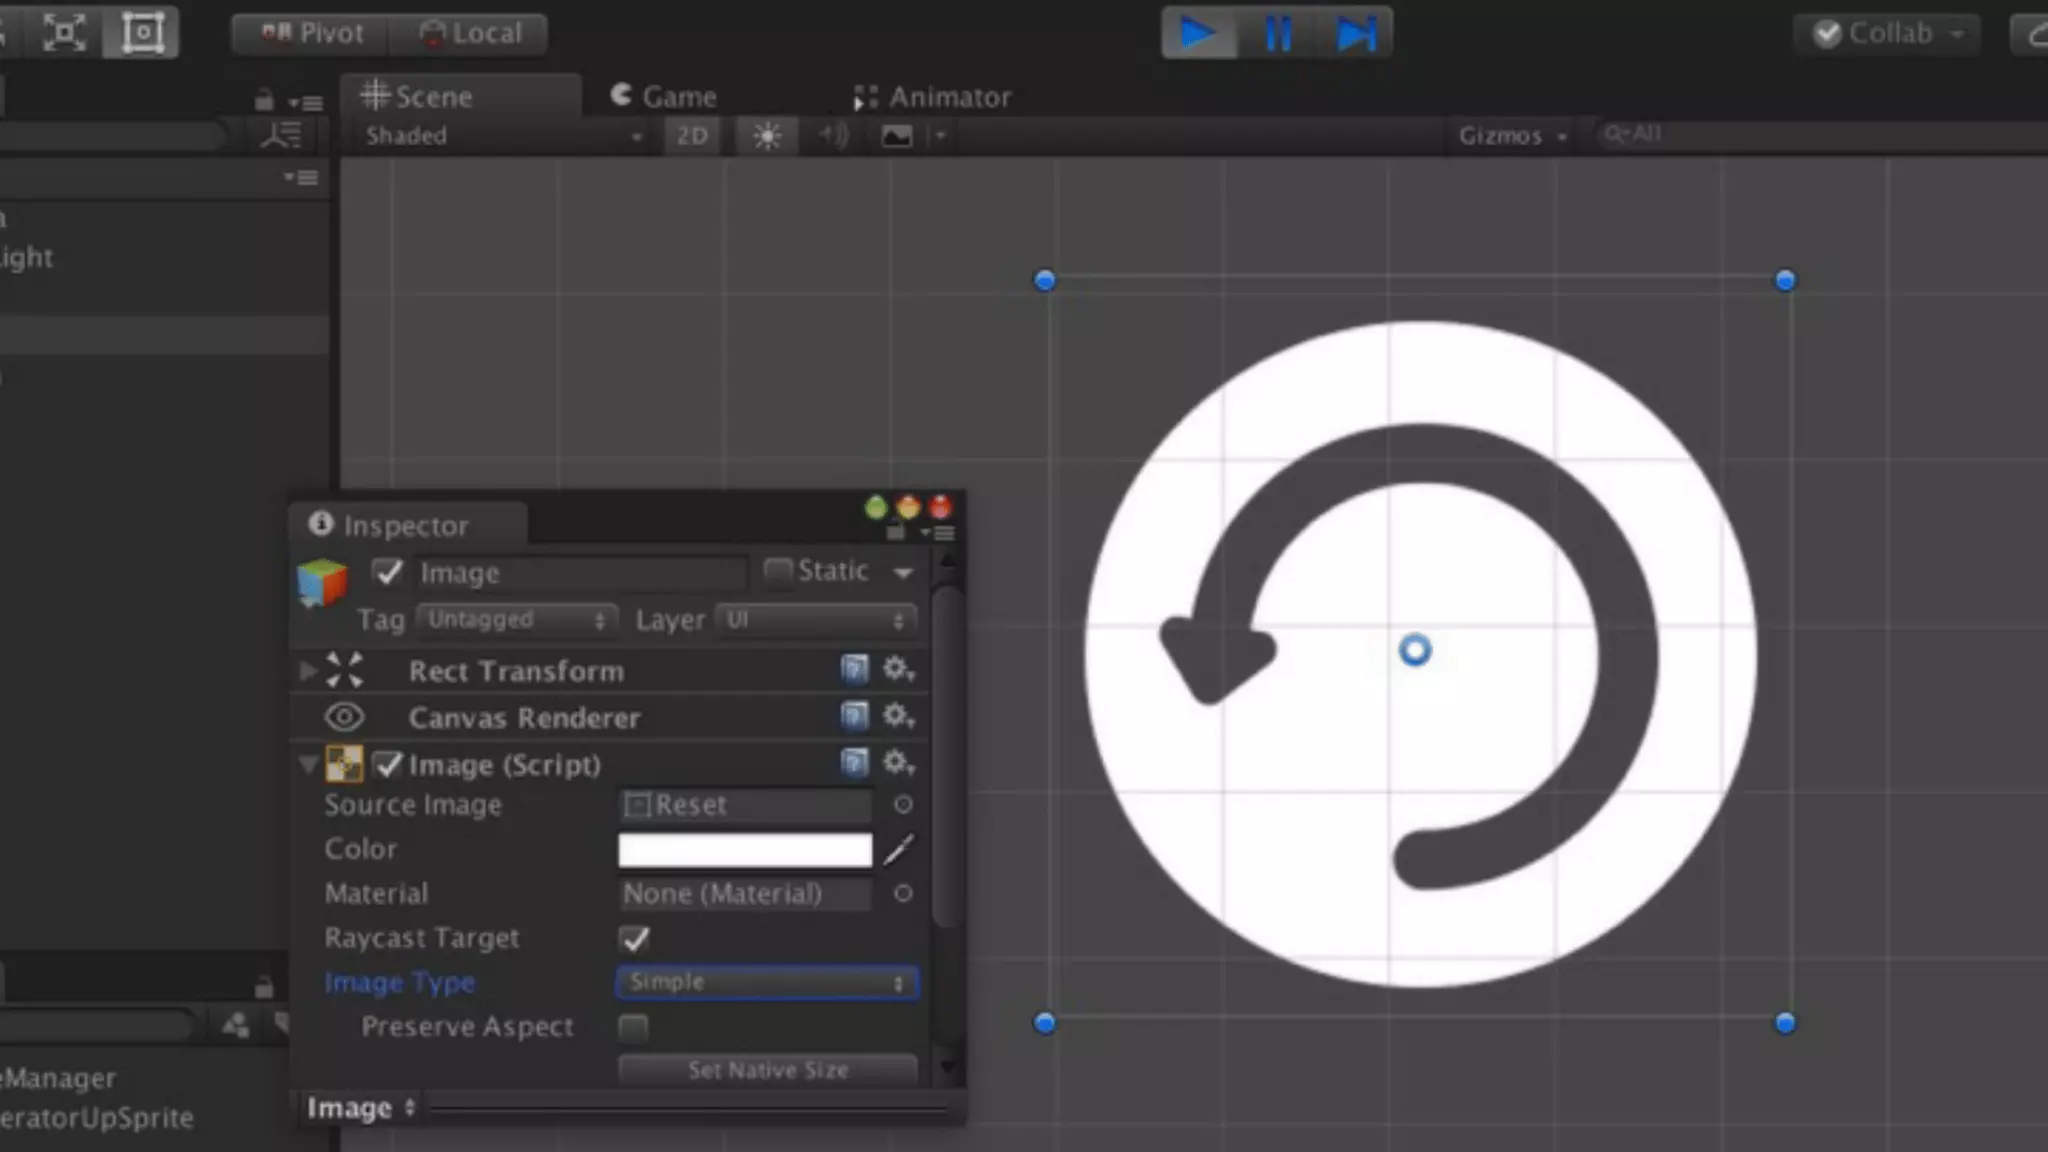Click the Hierarchy panel lock icon

click(263, 100)
